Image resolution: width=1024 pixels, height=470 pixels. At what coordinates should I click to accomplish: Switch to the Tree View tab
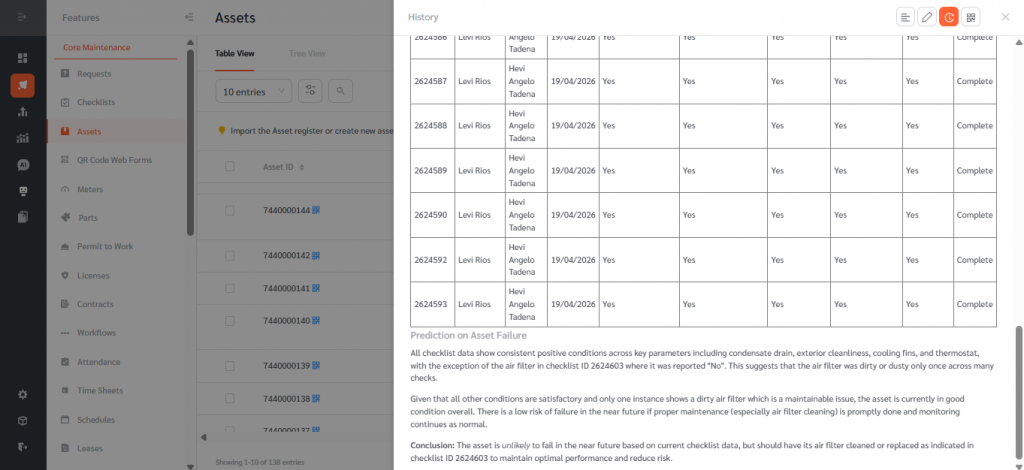coord(307,53)
